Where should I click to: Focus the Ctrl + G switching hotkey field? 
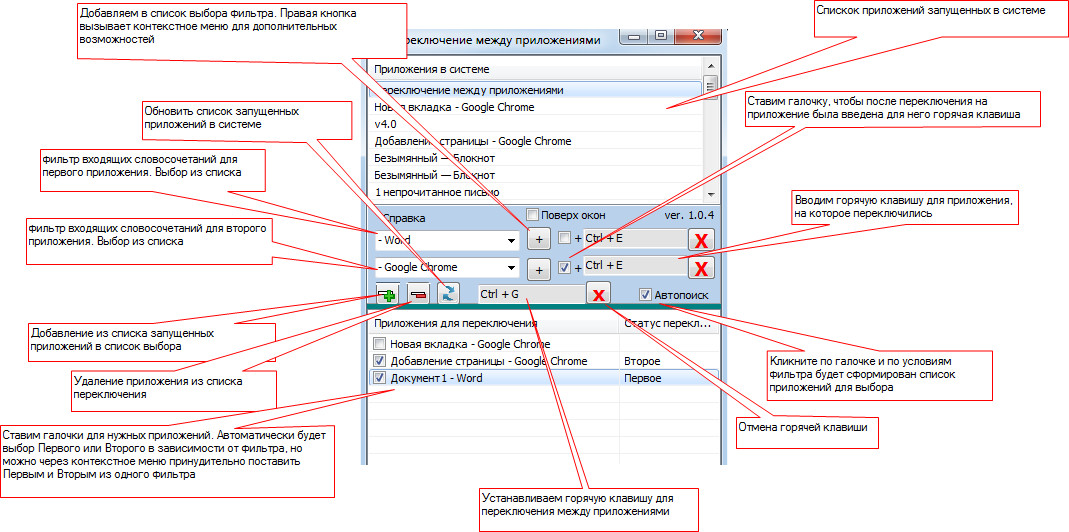(x=532, y=295)
